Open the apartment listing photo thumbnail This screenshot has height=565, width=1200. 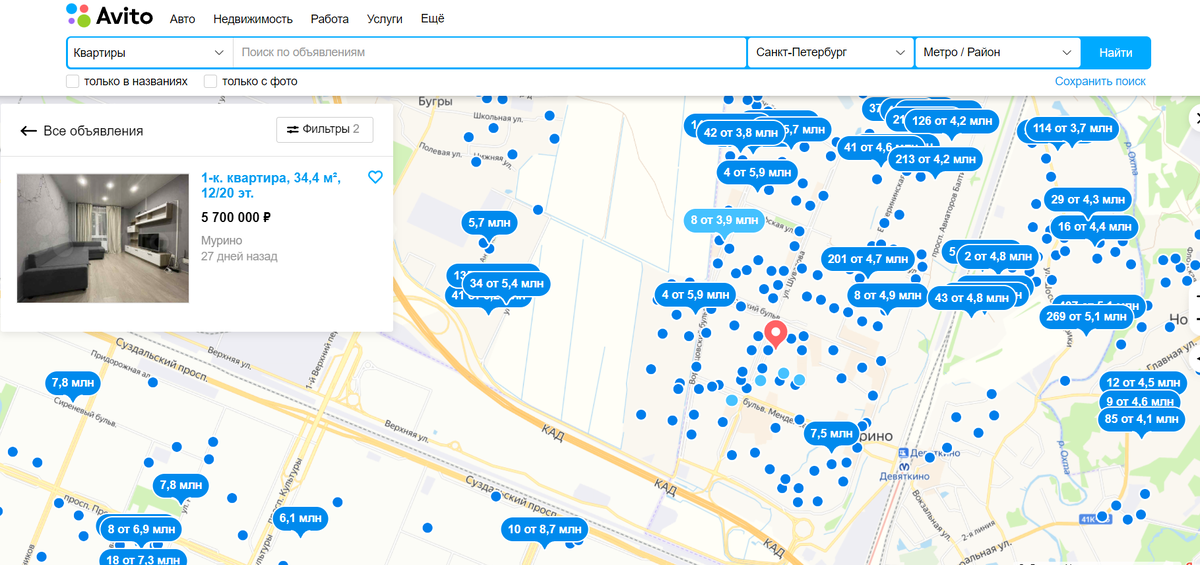103,238
